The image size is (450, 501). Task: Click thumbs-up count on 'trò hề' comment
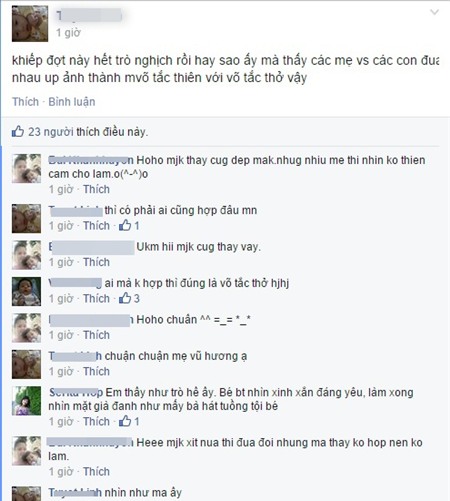pyautogui.click(x=125, y=421)
